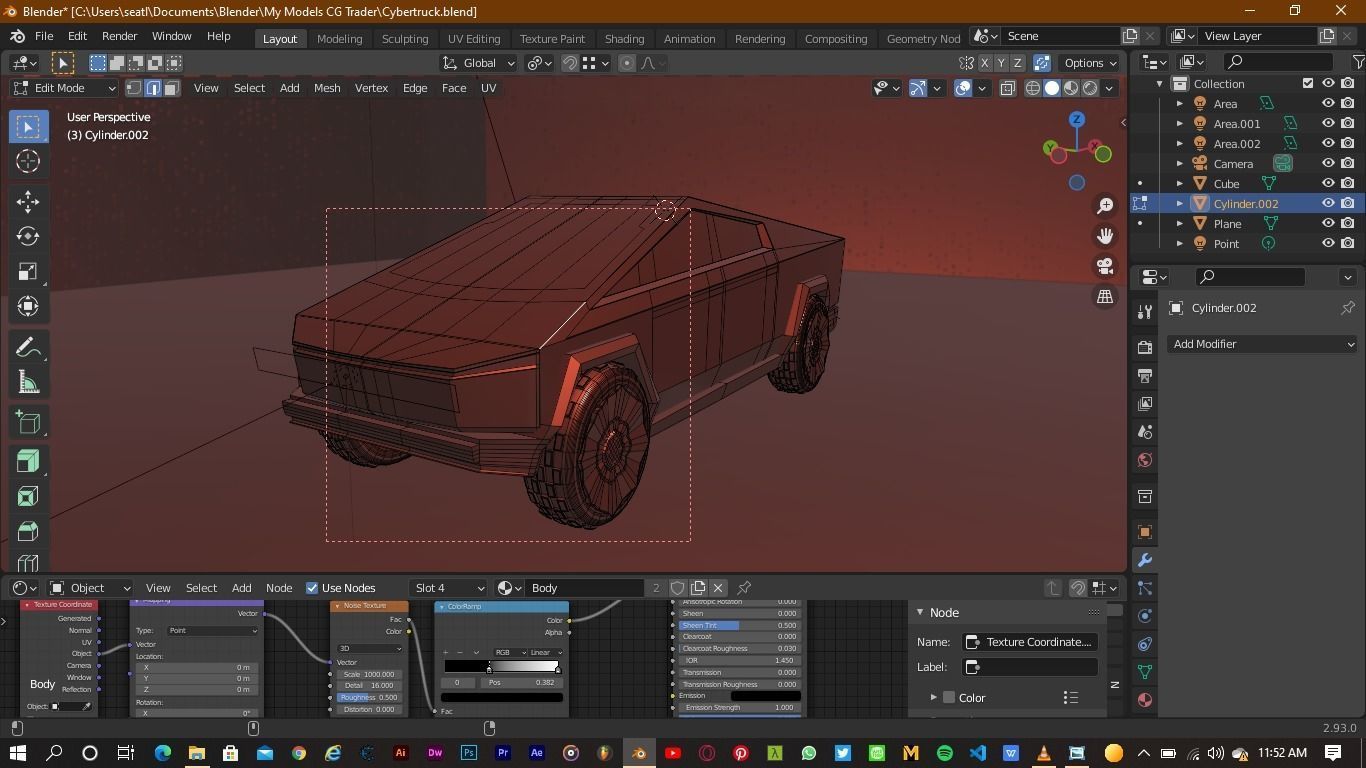Switch to face select mode
Screen dimensions: 1366x768
click(171, 88)
